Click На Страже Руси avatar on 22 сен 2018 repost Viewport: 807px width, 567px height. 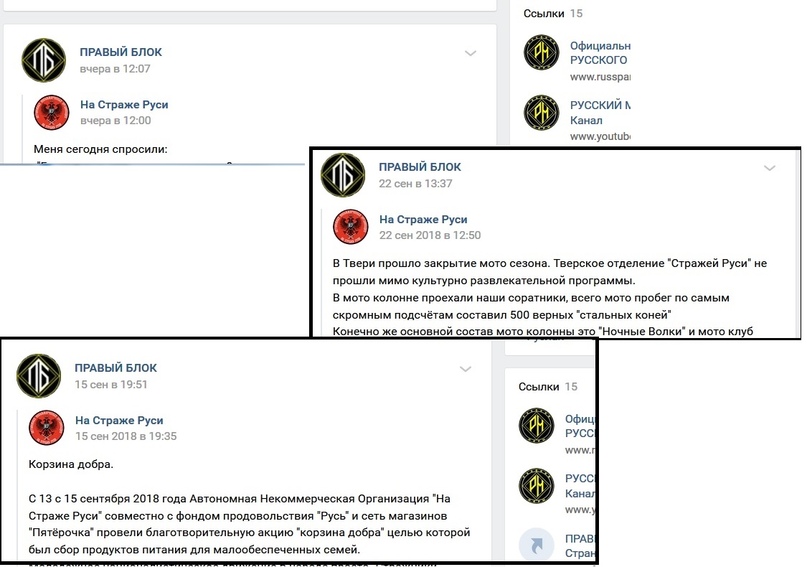[x=350, y=227]
